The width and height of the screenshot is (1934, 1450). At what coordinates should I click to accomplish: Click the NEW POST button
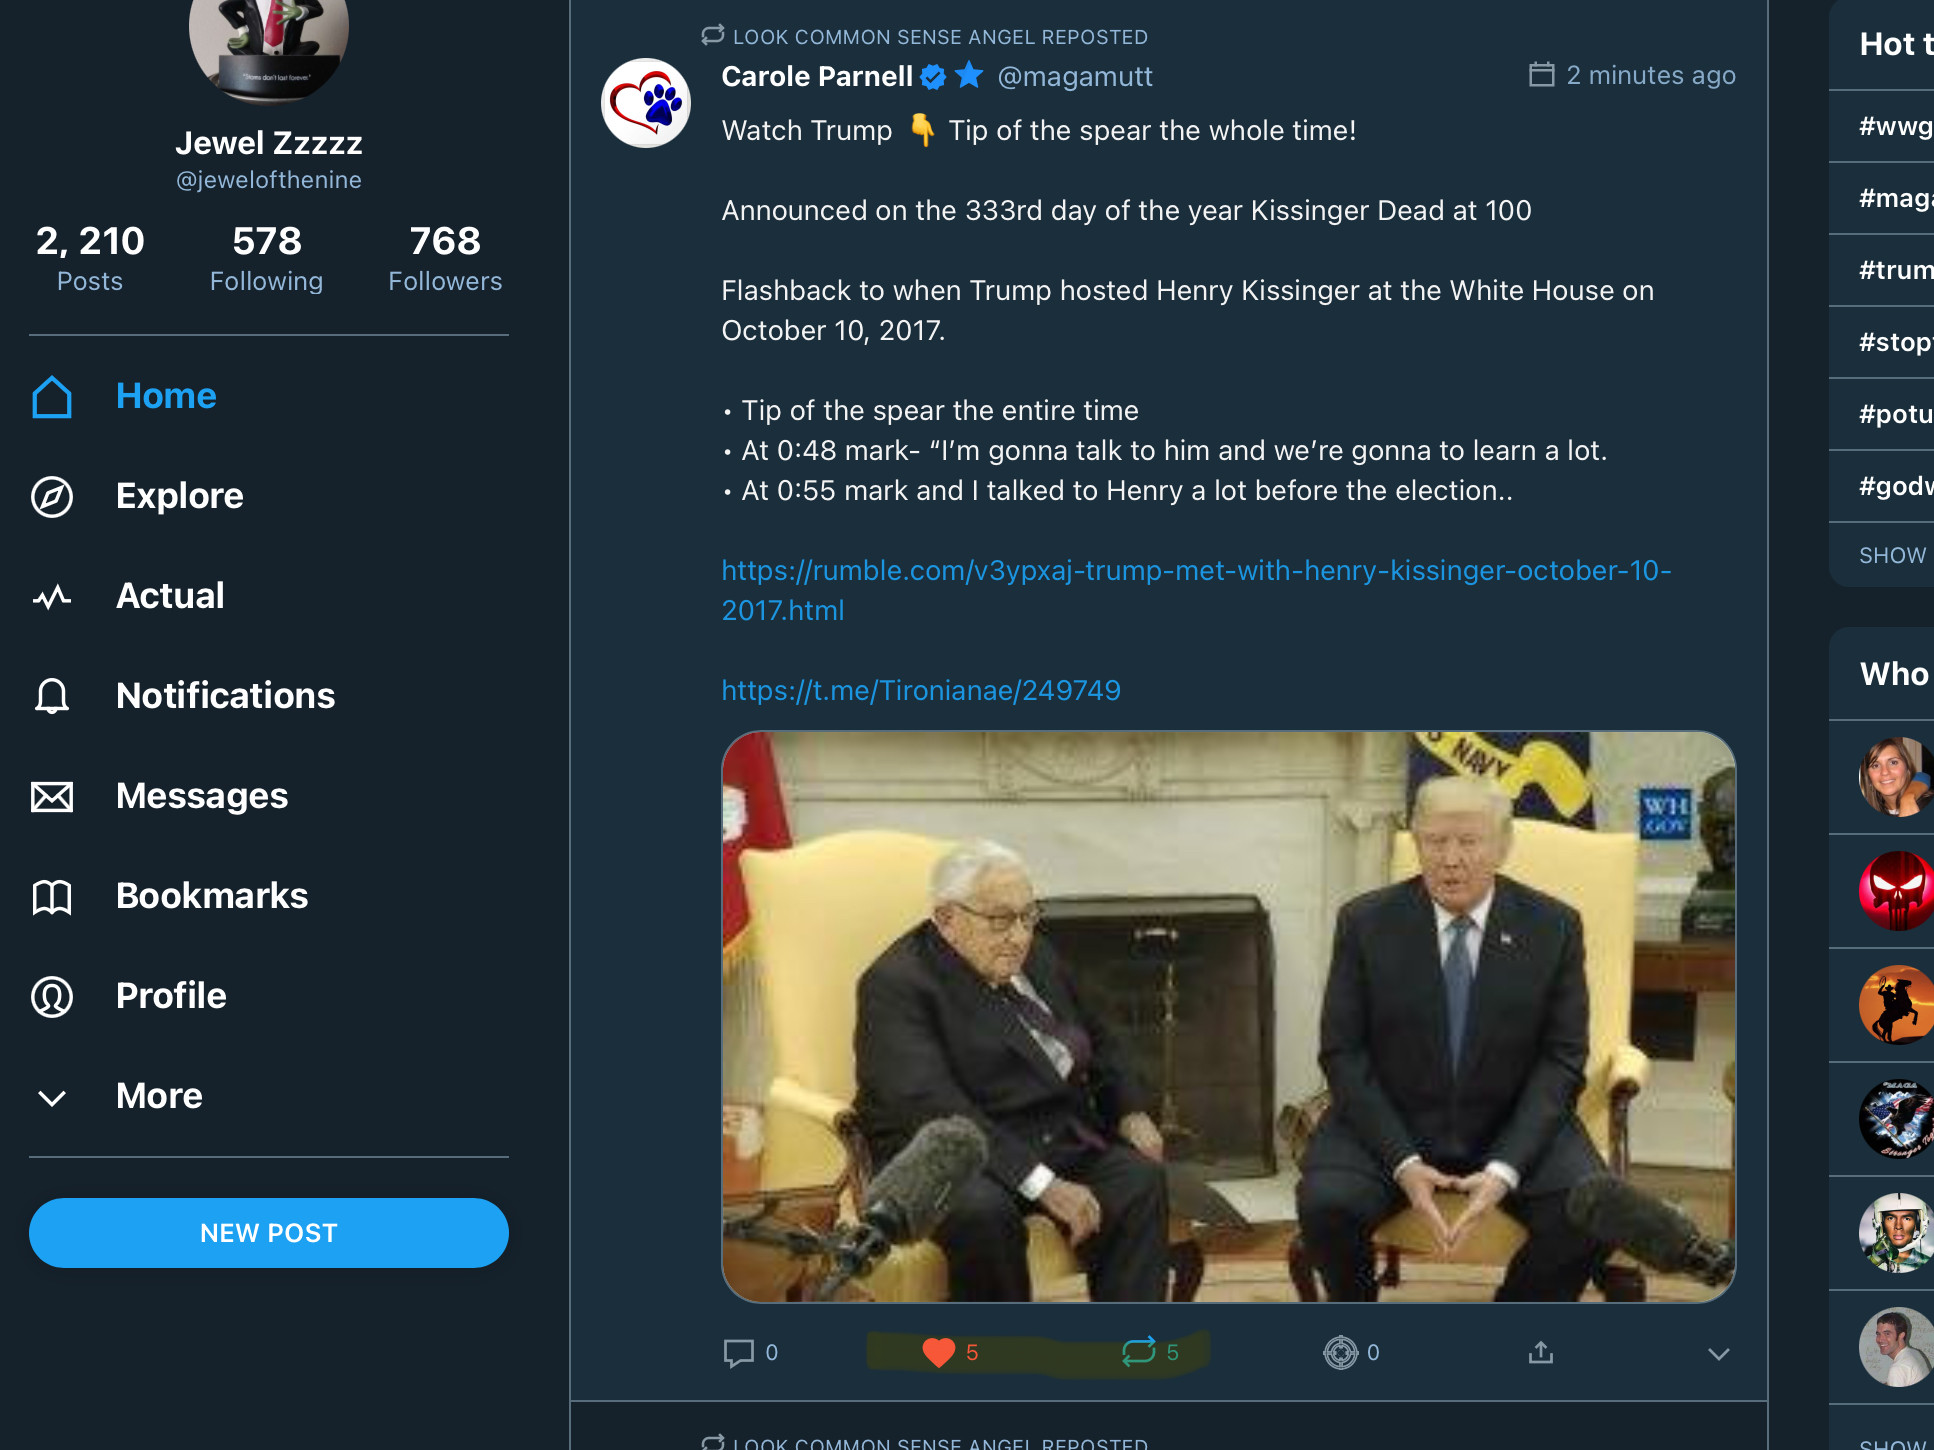pyautogui.click(x=268, y=1233)
